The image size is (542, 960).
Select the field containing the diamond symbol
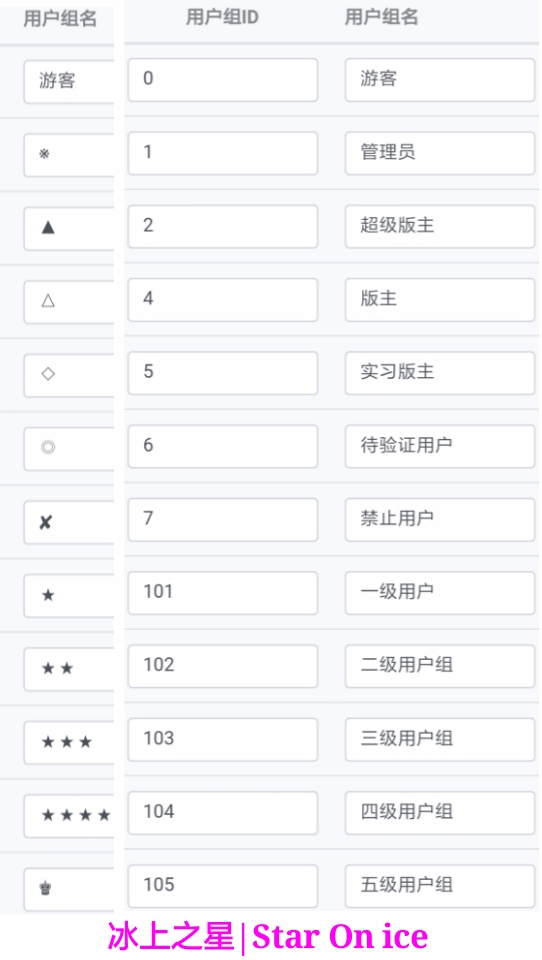tap(69, 375)
